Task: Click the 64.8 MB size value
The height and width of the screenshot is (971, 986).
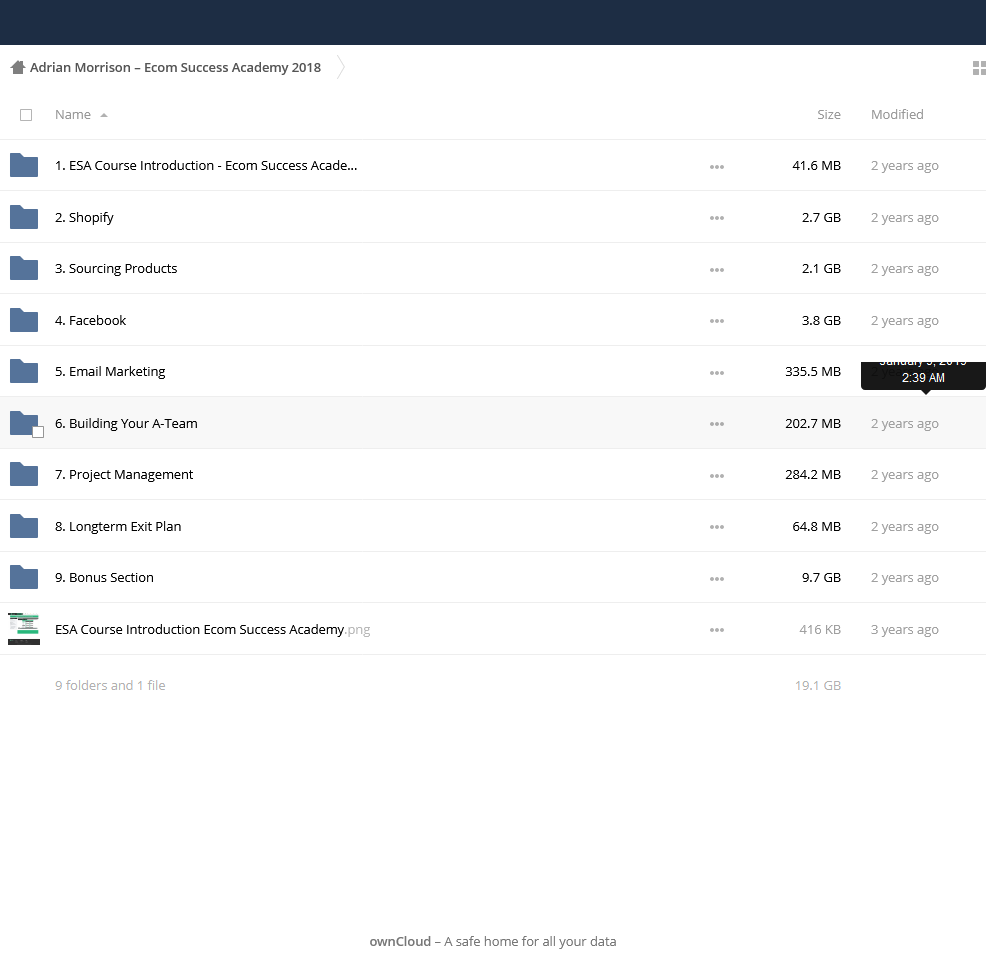Action: (816, 526)
